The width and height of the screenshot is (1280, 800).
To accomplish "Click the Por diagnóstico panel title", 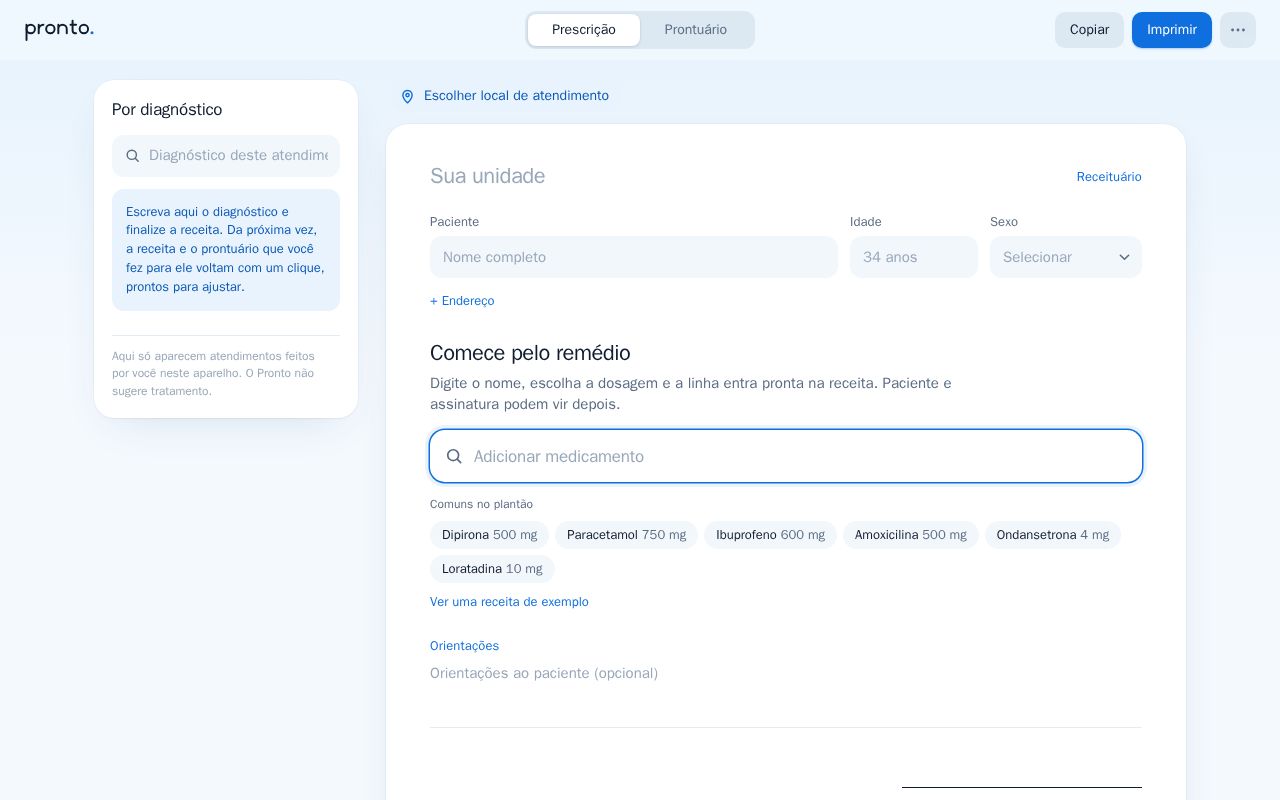I will [x=167, y=110].
